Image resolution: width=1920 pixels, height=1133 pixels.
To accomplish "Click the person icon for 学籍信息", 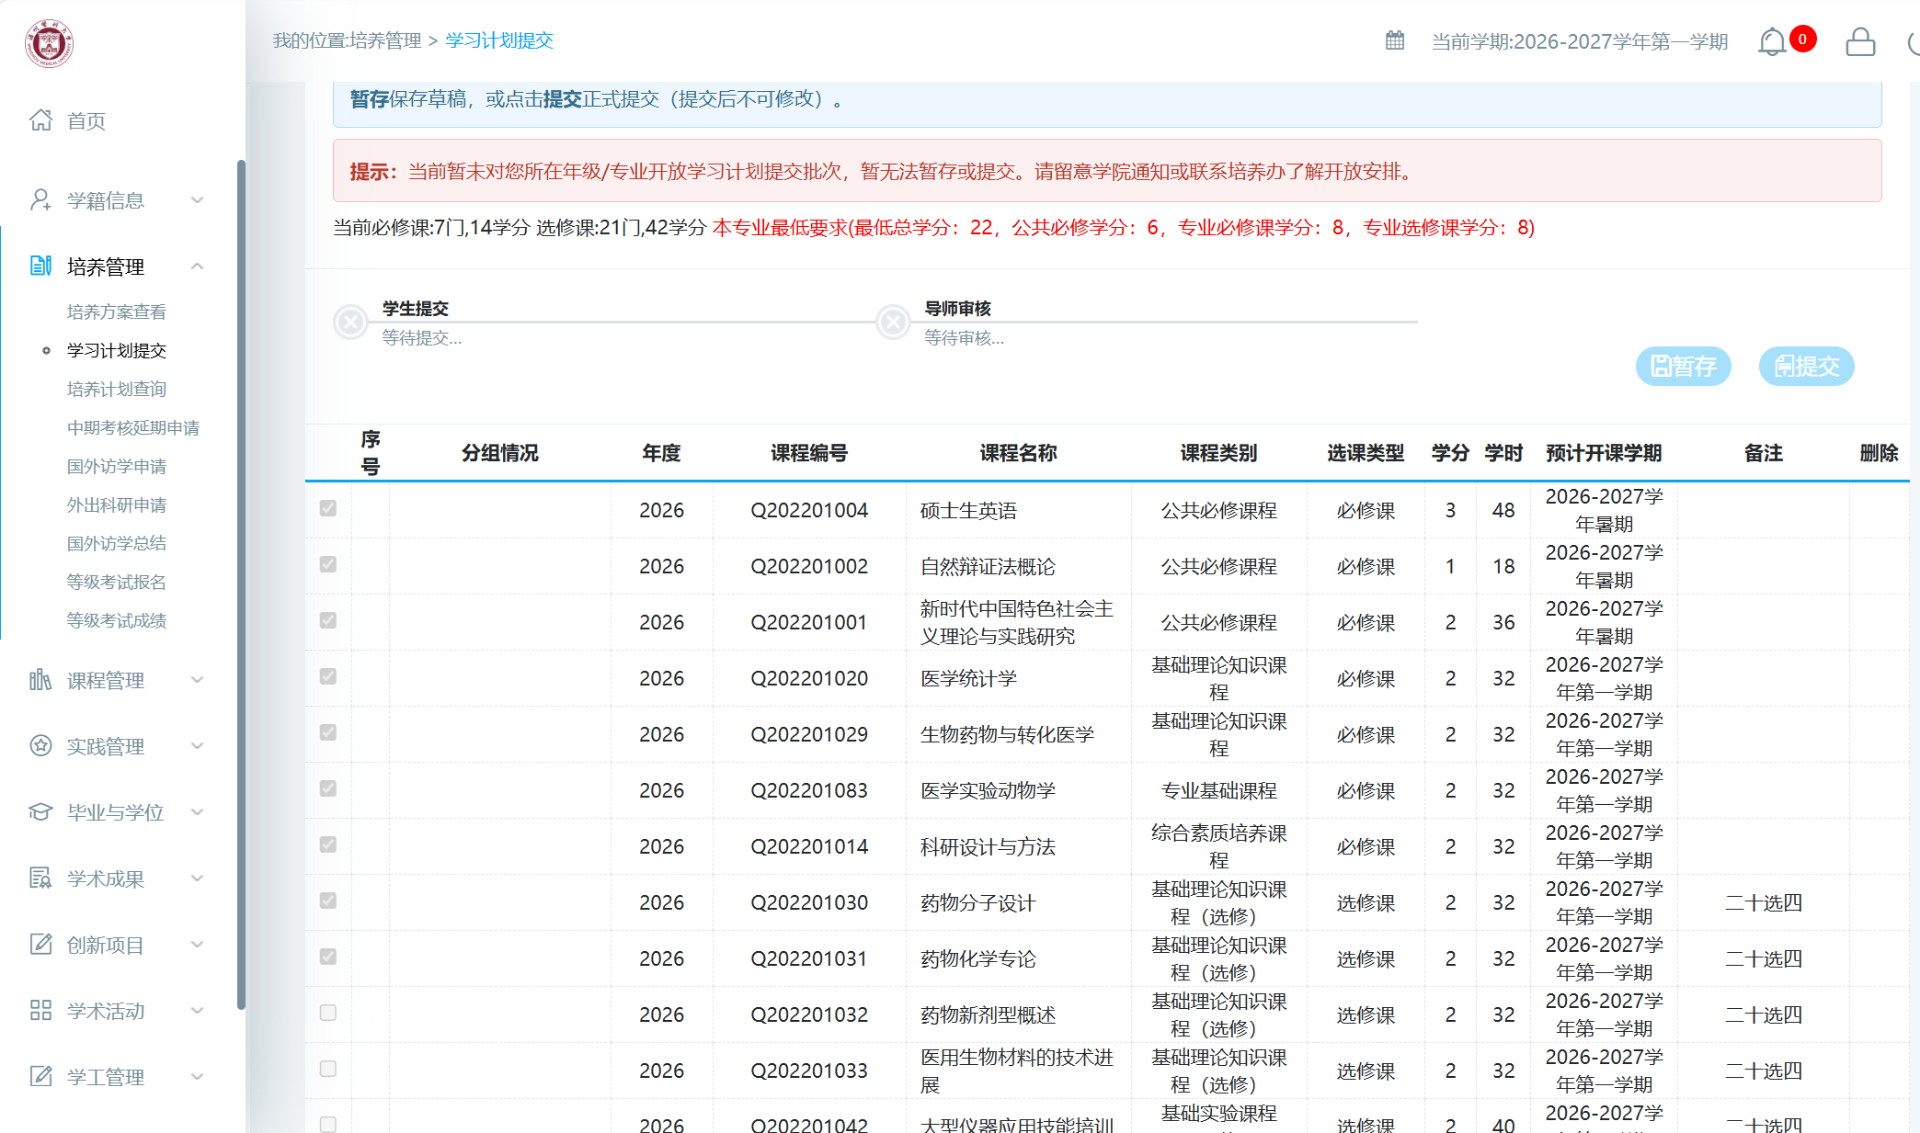I will coord(41,200).
